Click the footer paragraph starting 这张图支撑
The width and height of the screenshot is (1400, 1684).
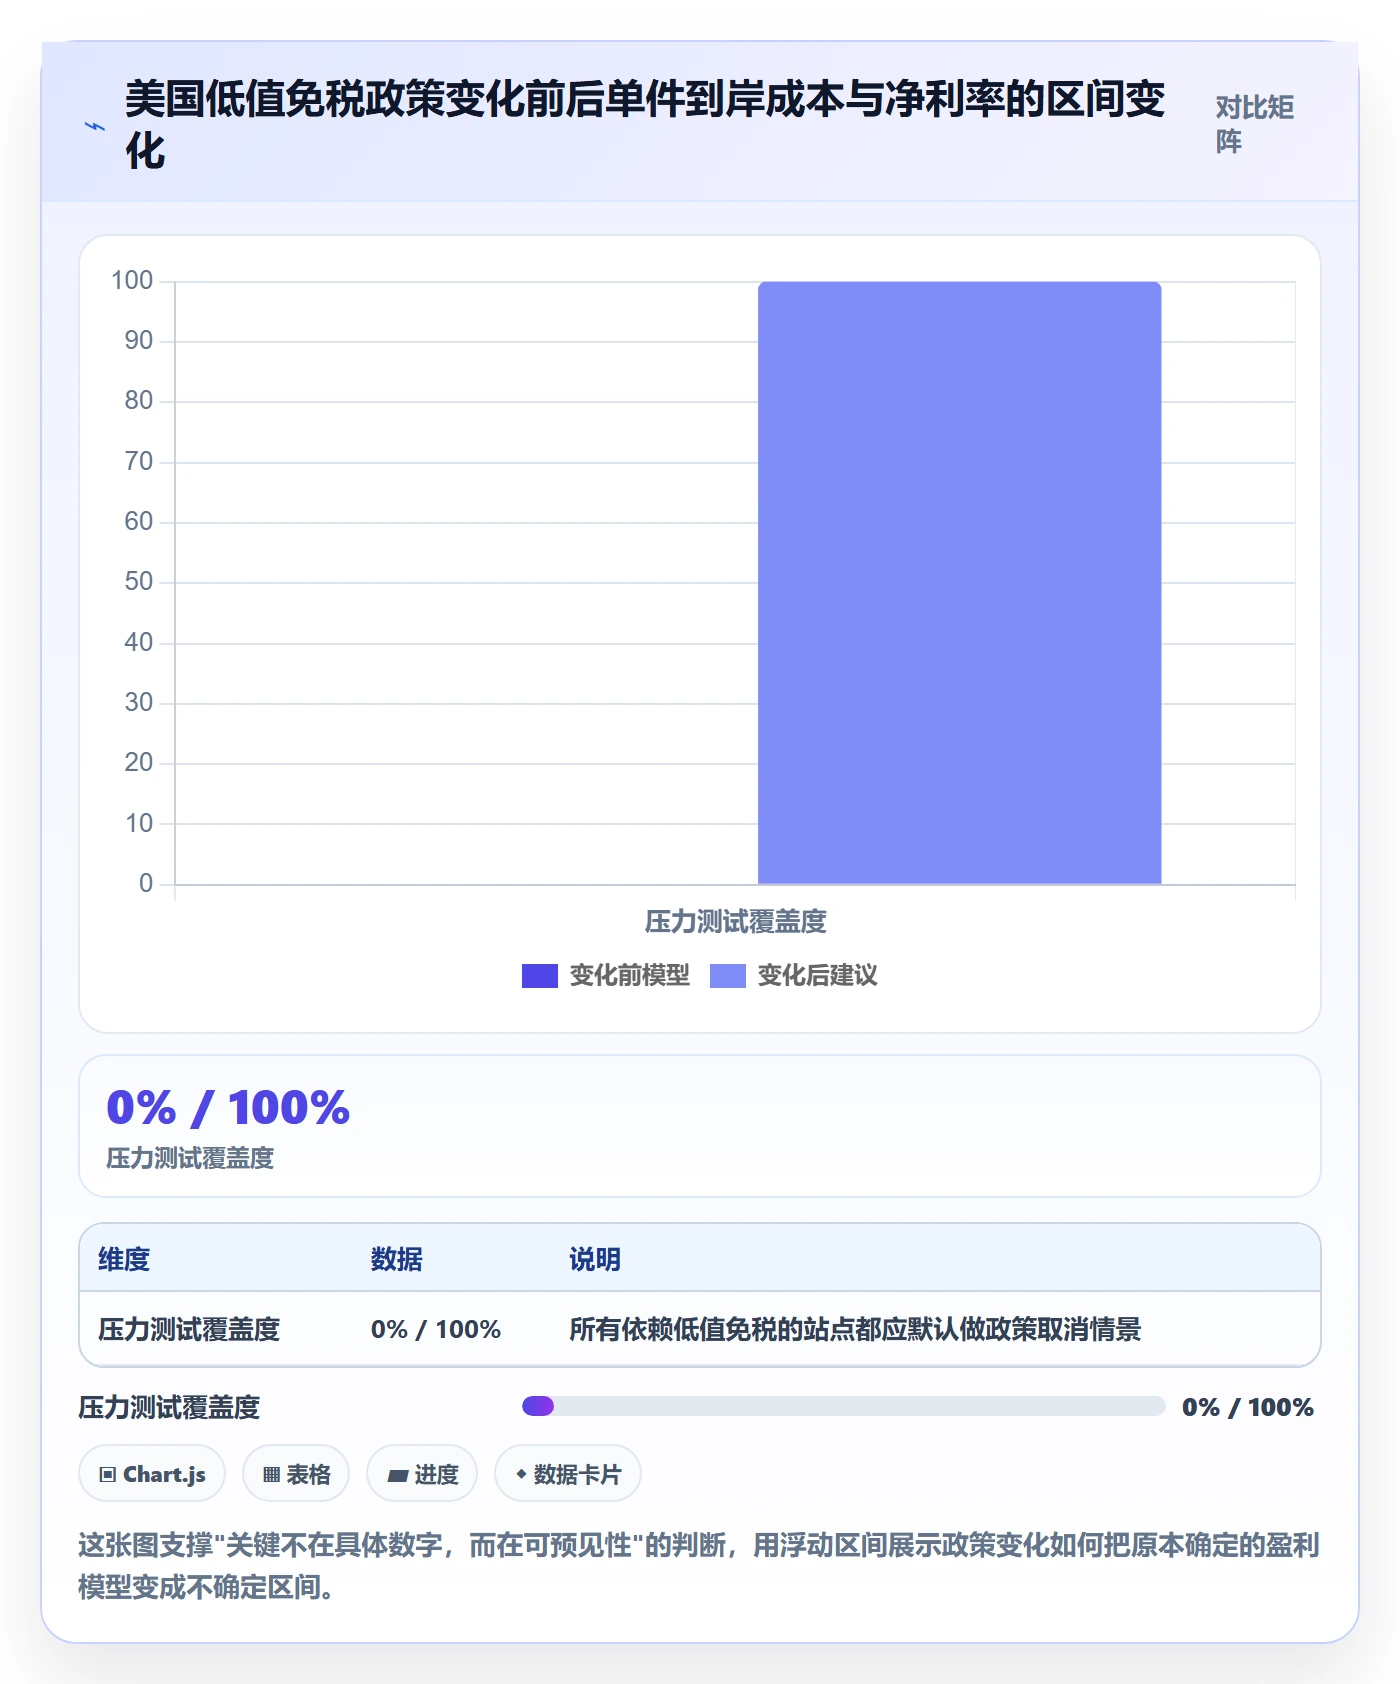(x=699, y=1566)
